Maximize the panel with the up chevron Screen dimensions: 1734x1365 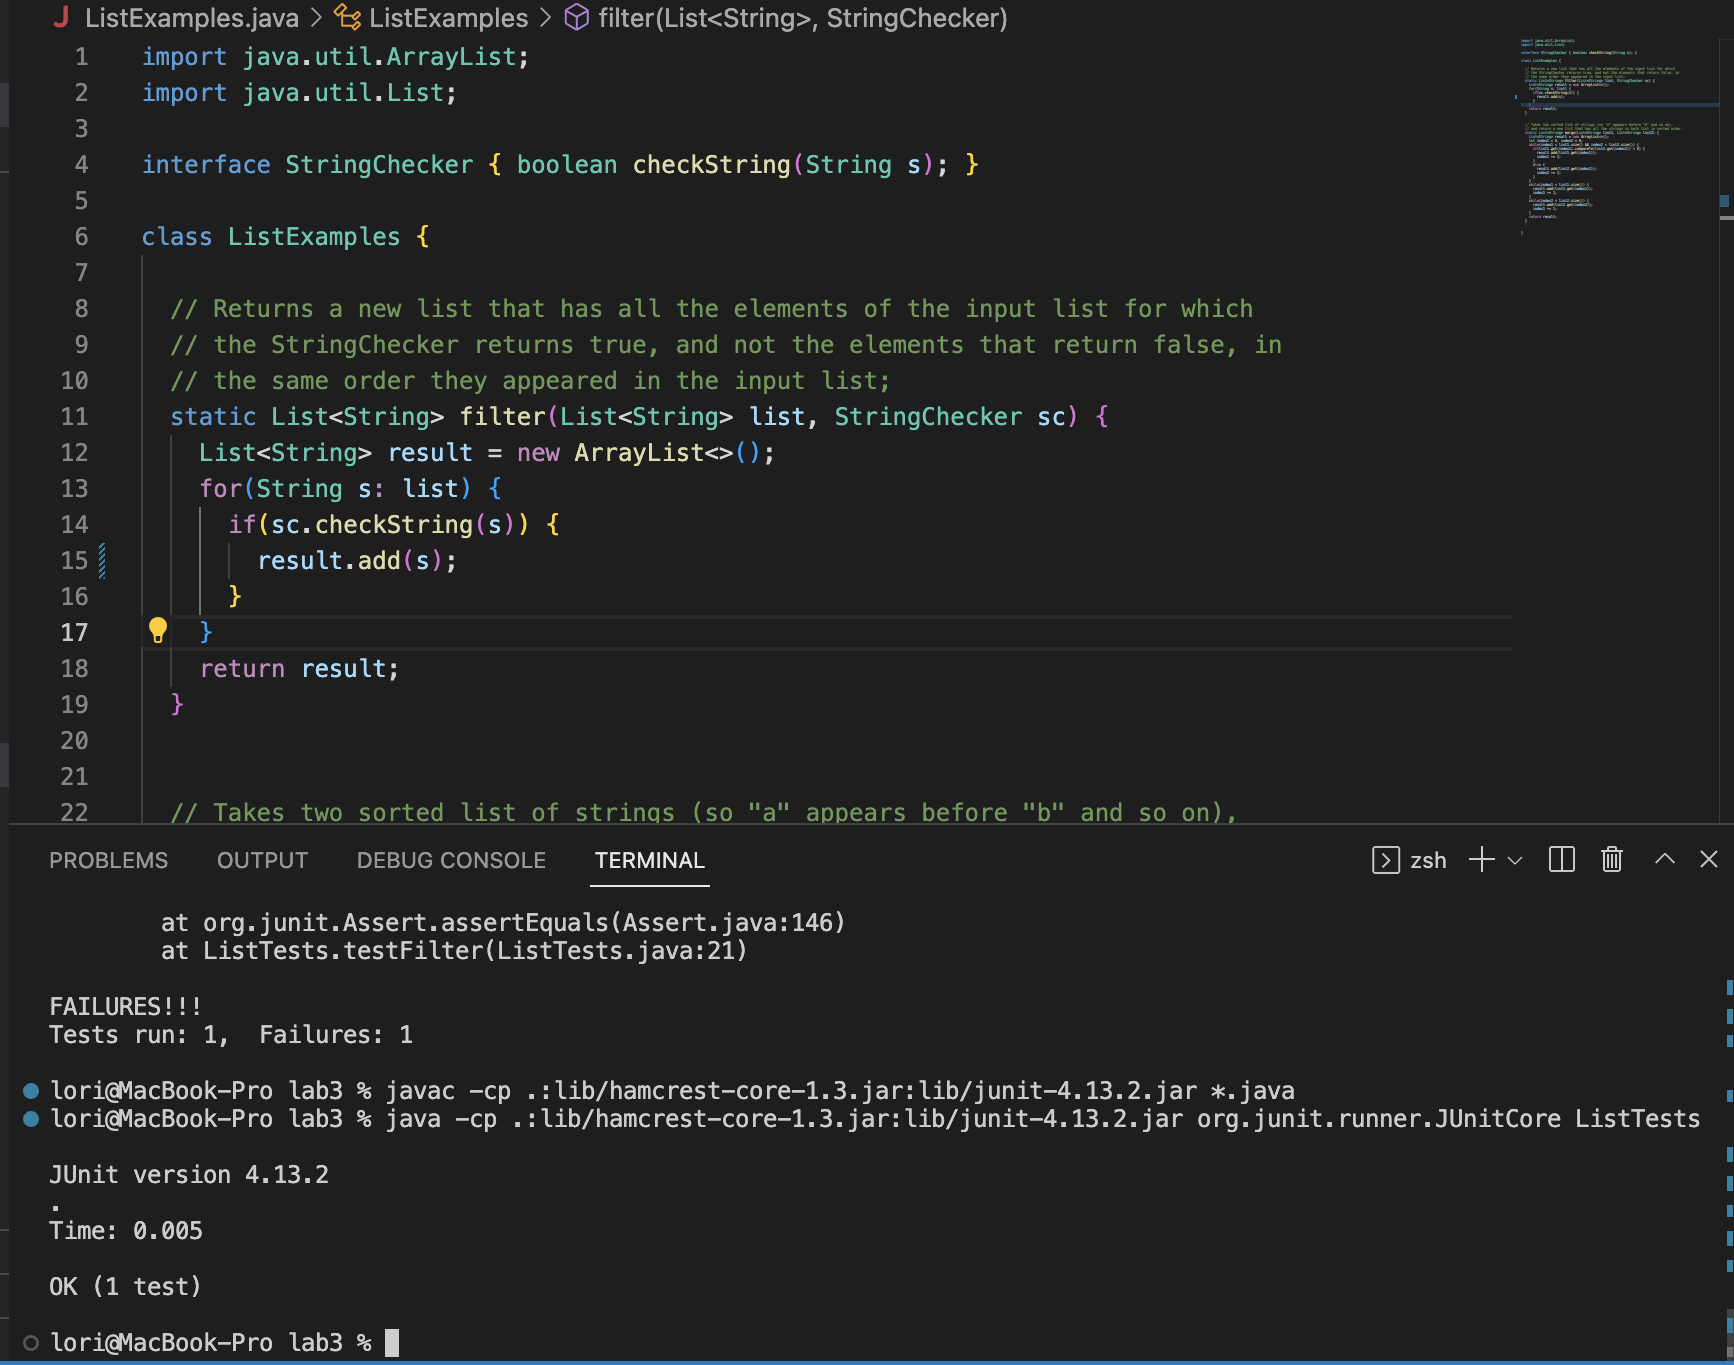pos(1664,859)
